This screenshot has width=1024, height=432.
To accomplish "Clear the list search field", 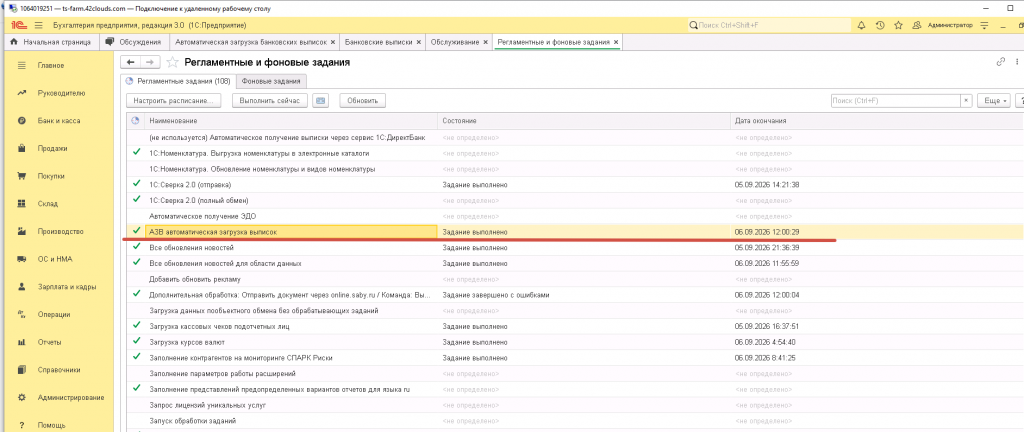I will pos(966,101).
